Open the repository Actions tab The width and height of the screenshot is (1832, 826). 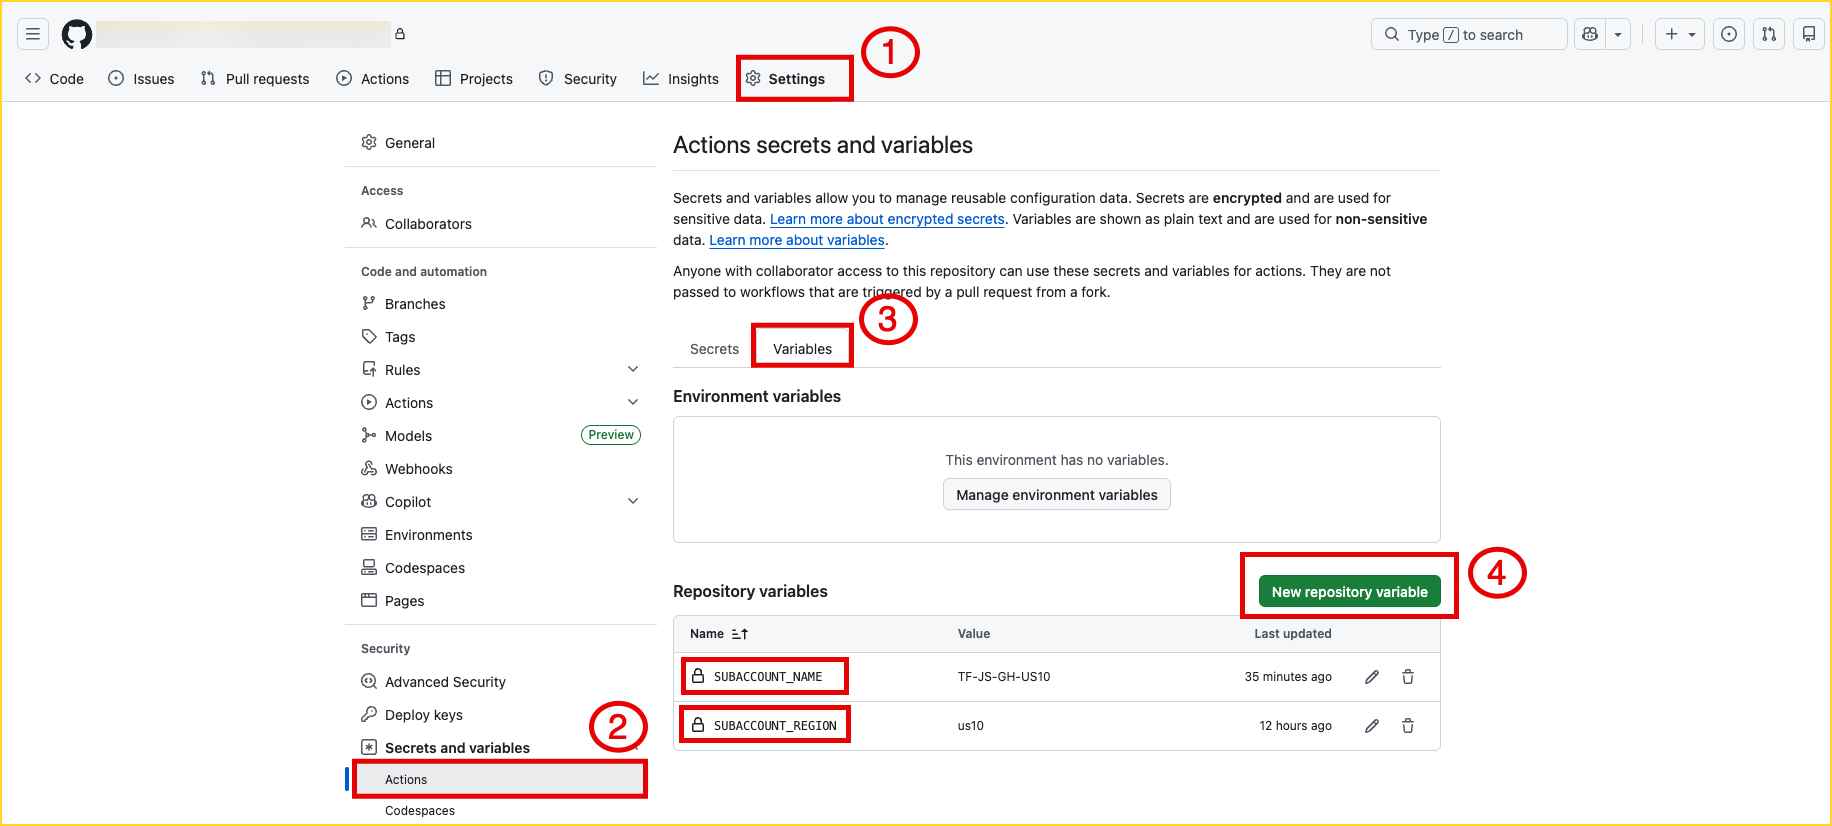[x=373, y=79]
